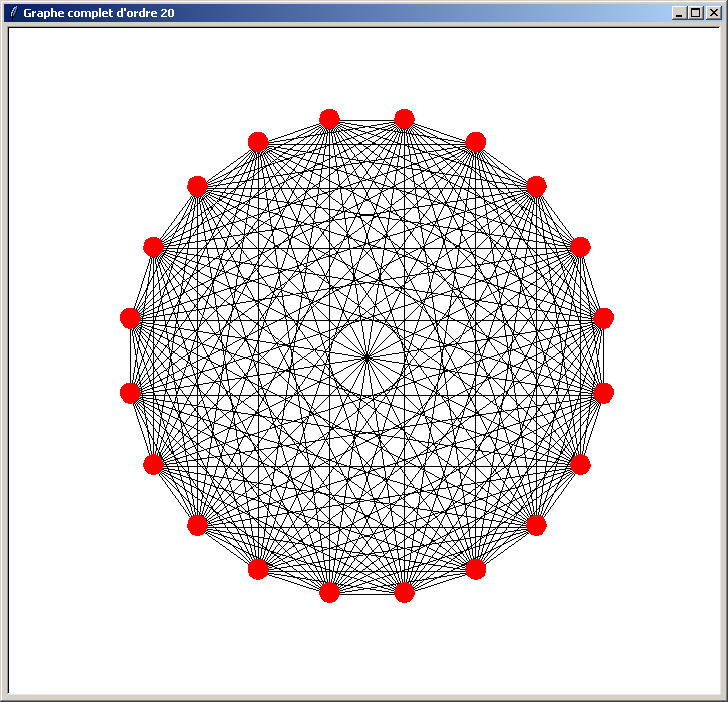Image resolution: width=728 pixels, height=702 pixels.
Task: Maximize the Graphe complet d'ordre 20 window
Action: tap(696, 13)
